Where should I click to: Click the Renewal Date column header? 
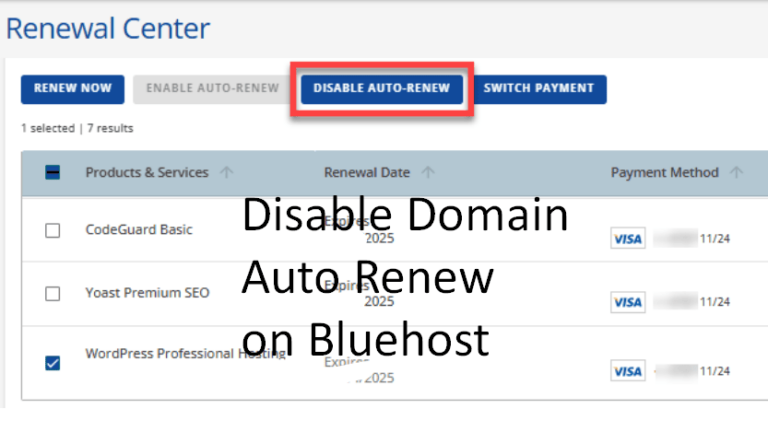pyautogui.click(x=367, y=172)
